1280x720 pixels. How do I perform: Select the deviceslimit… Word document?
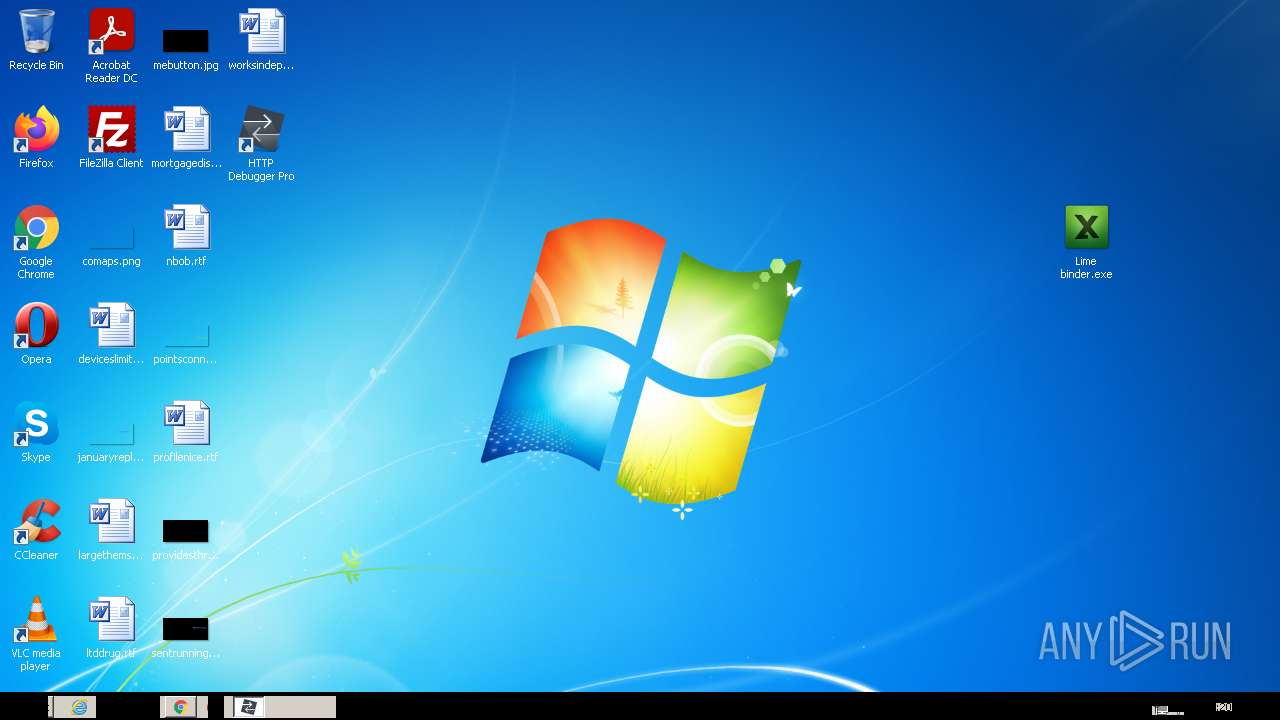[x=111, y=334]
